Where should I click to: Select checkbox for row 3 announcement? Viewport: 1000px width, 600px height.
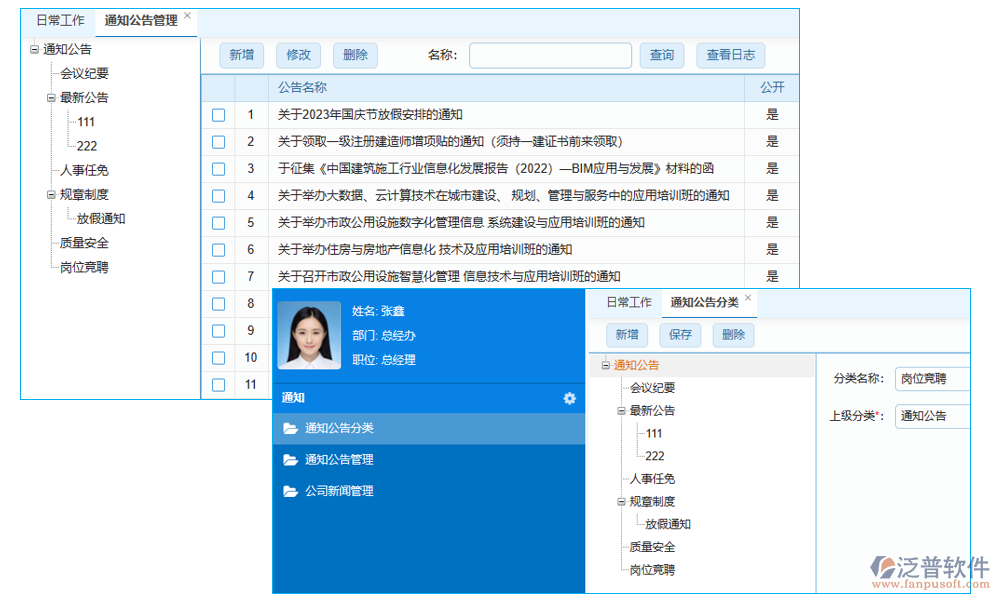pos(218,169)
